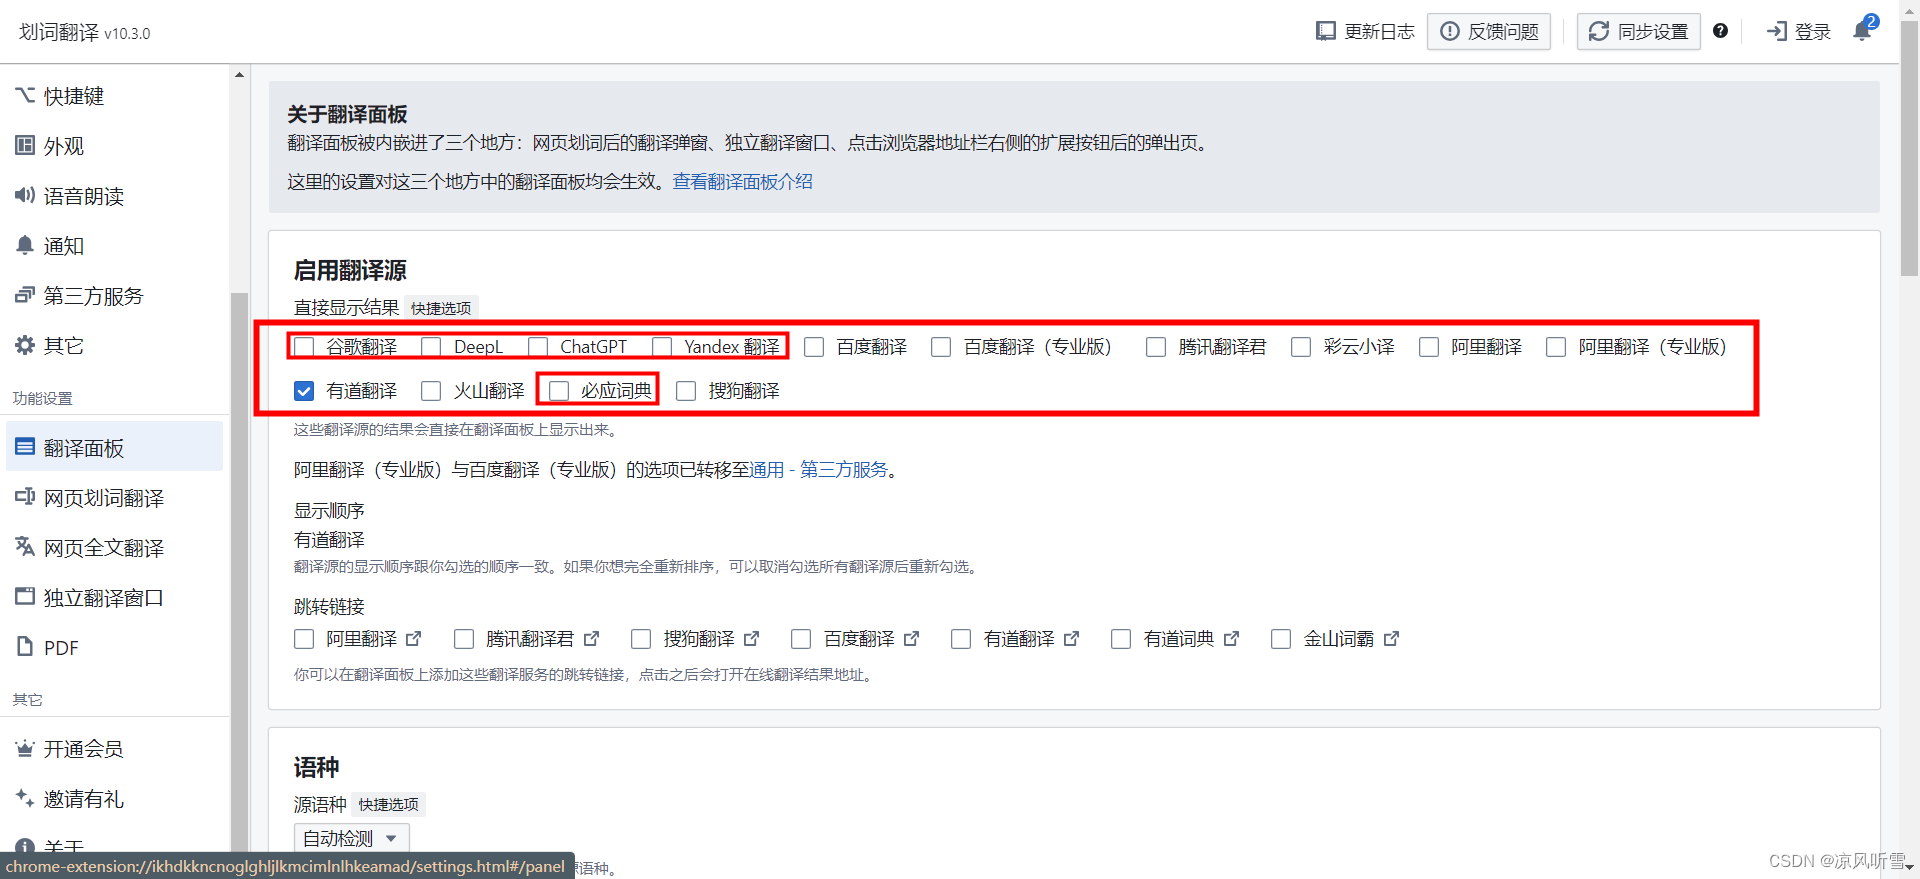
Task: Click external link icon next to 金山词霸
Action: [x=1391, y=638]
